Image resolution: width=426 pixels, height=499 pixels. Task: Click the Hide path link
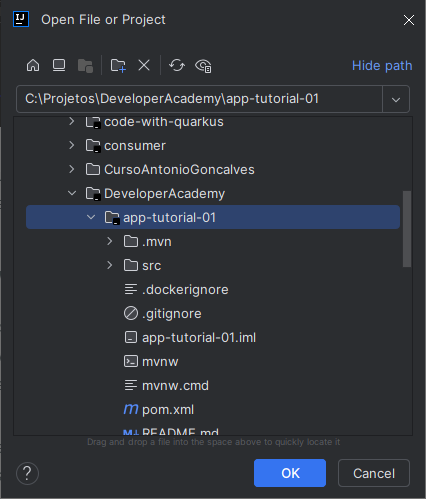pyautogui.click(x=382, y=66)
